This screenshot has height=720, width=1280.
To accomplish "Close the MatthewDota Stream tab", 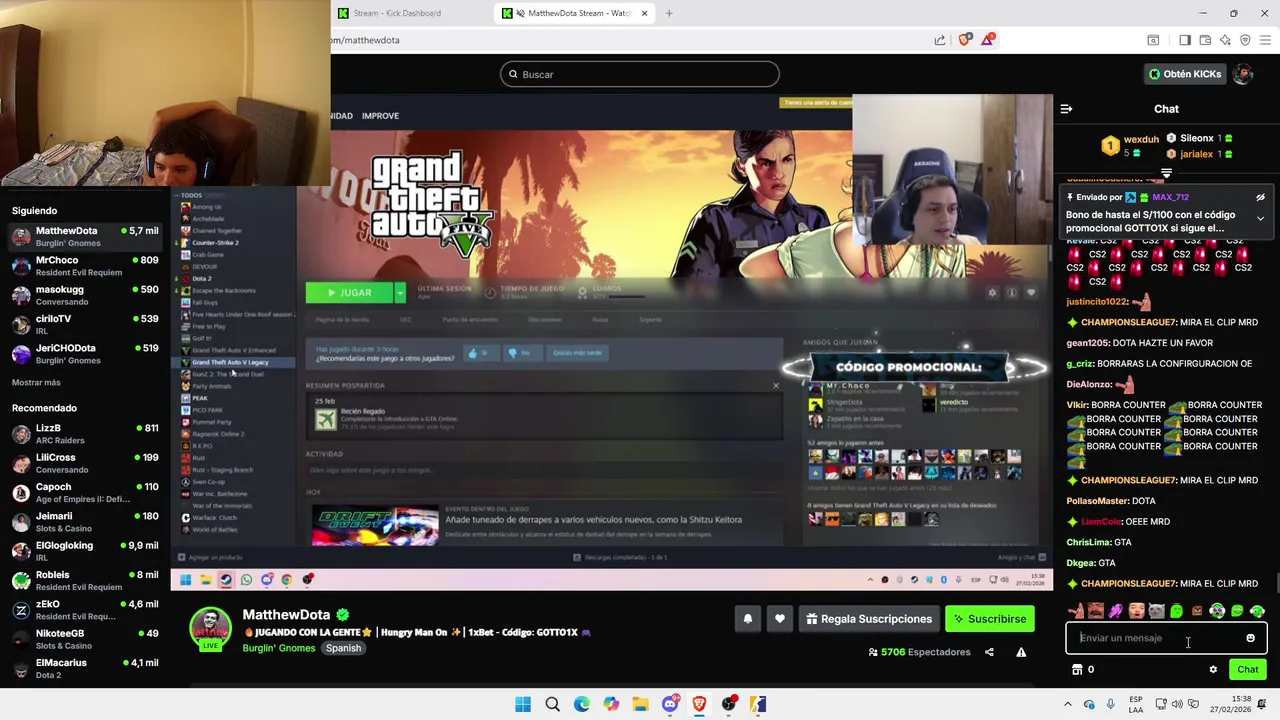I will [x=644, y=13].
